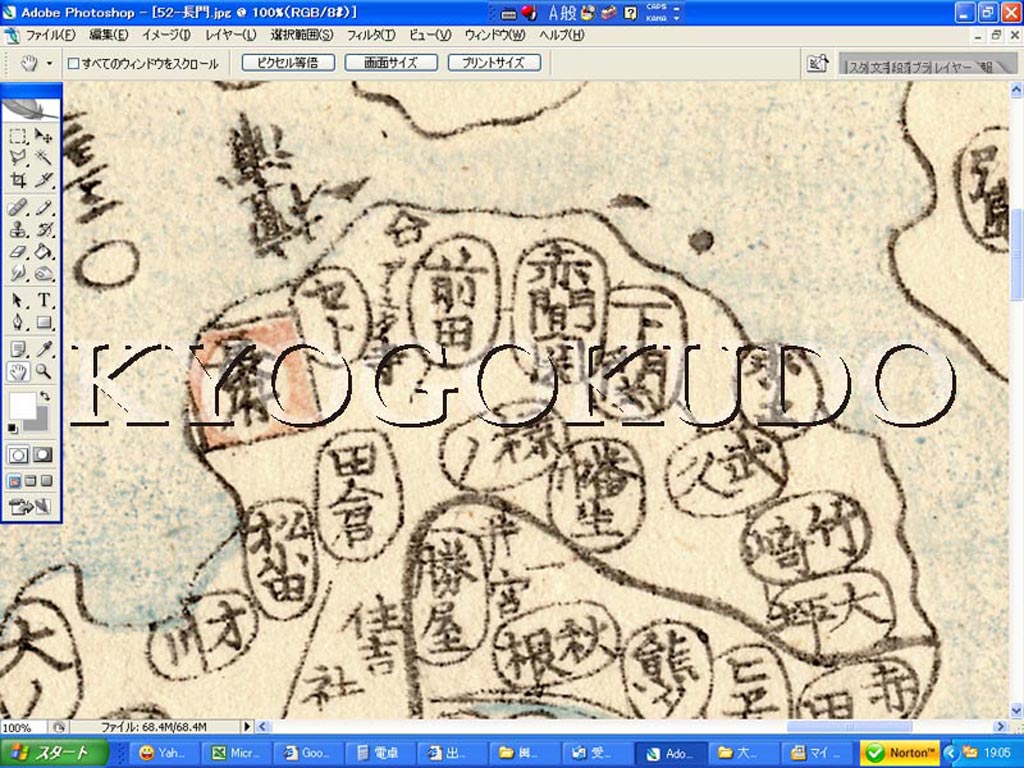Click the Print Size (プリントサイズ) button
The height and width of the screenshot is (768, 1024).
click(x=494, y=63)
